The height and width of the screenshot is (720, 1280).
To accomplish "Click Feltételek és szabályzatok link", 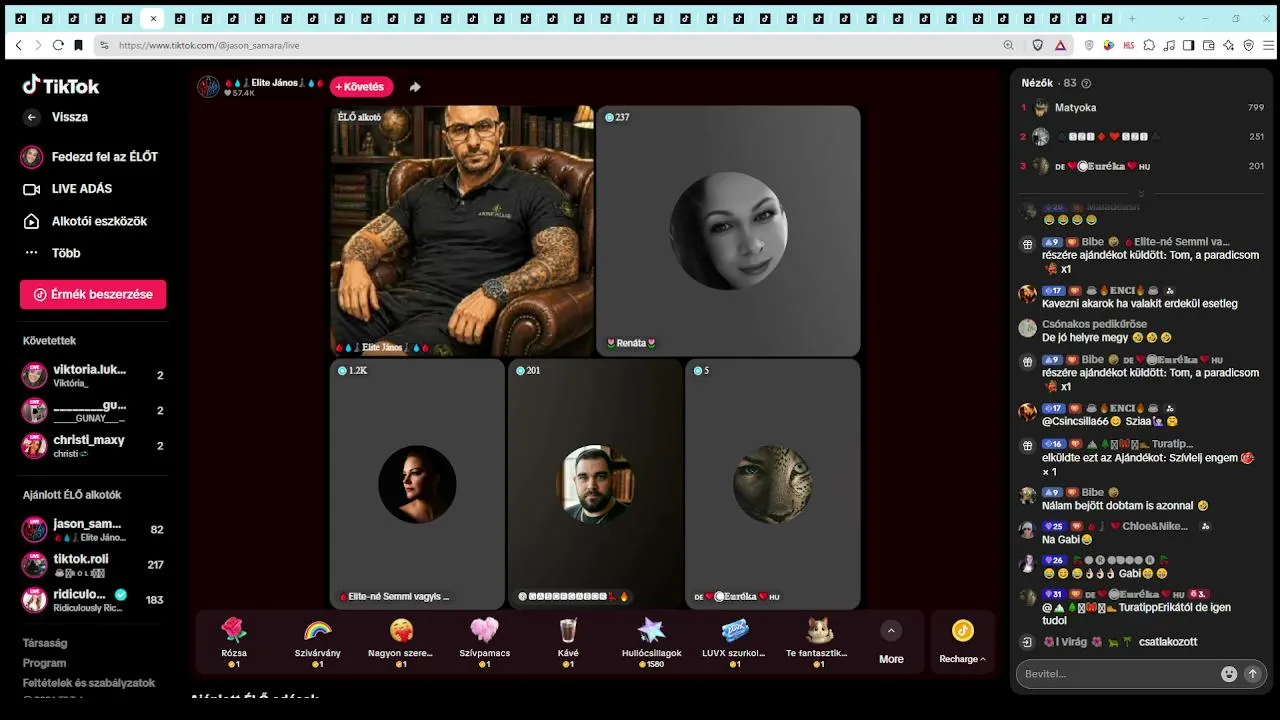I will 89,683.
